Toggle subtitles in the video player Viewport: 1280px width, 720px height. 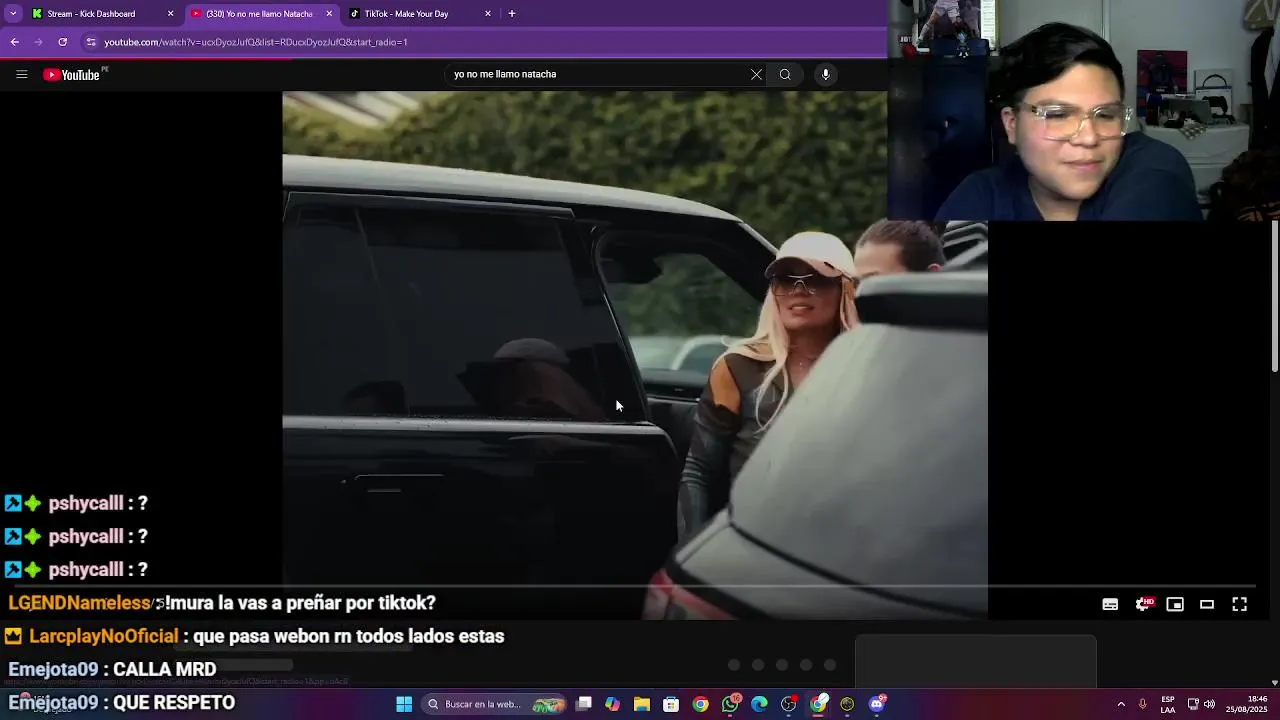[1110, 604]
